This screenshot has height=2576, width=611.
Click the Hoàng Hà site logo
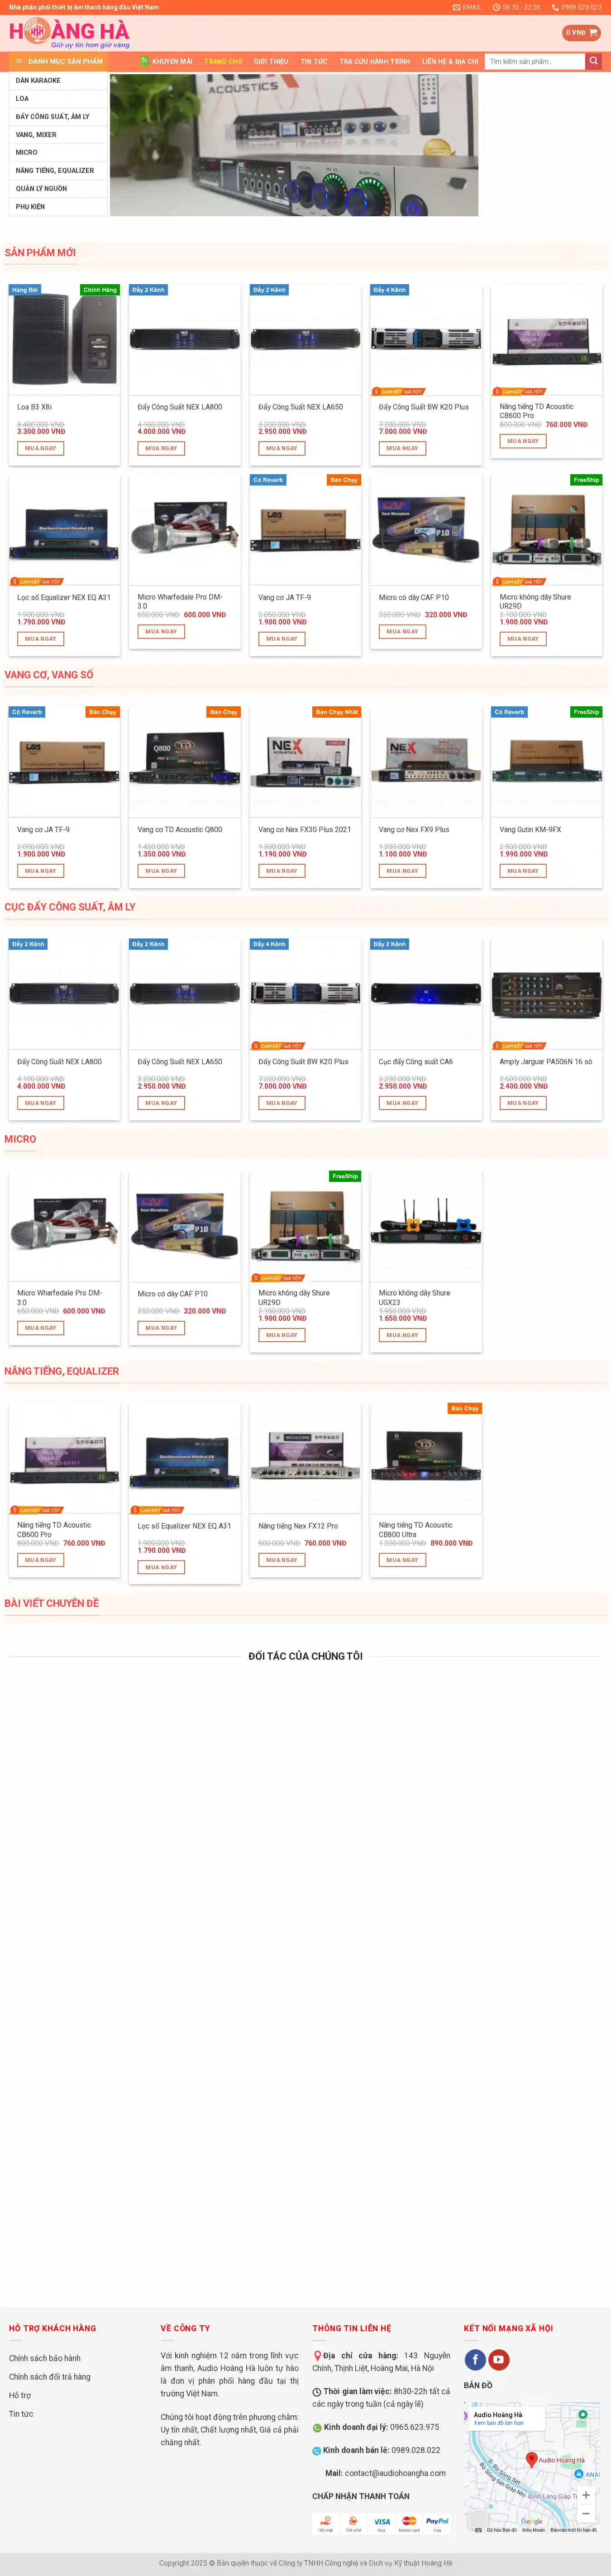[70, 33]
